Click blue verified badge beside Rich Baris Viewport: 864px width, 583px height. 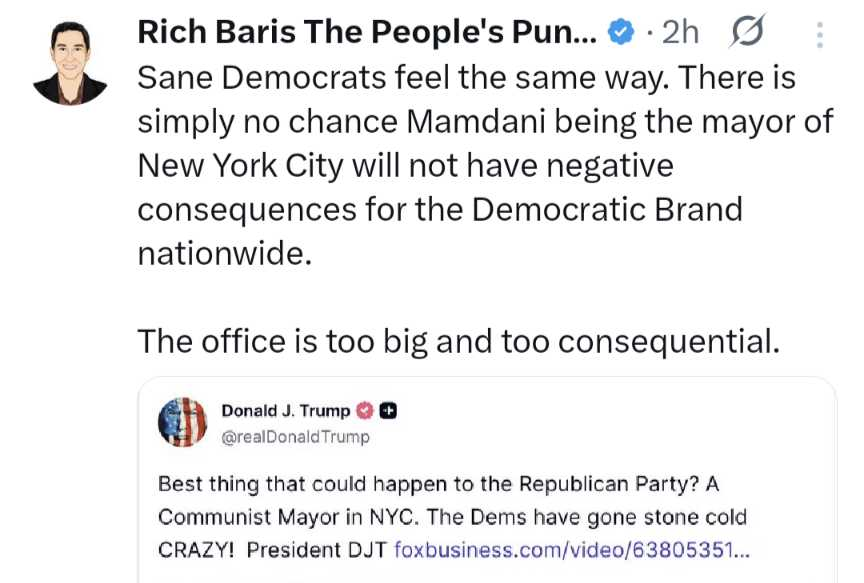coord(621,34)
